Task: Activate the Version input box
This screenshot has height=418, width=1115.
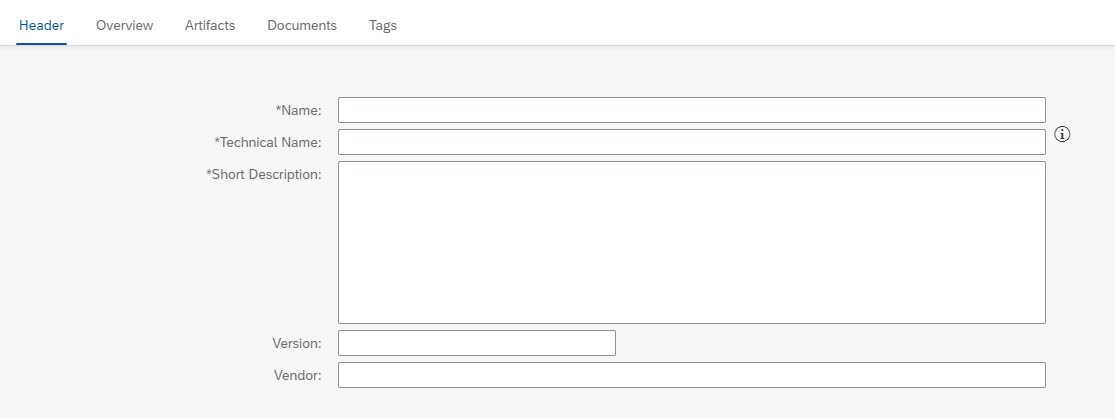Action: tap(476, 343)
